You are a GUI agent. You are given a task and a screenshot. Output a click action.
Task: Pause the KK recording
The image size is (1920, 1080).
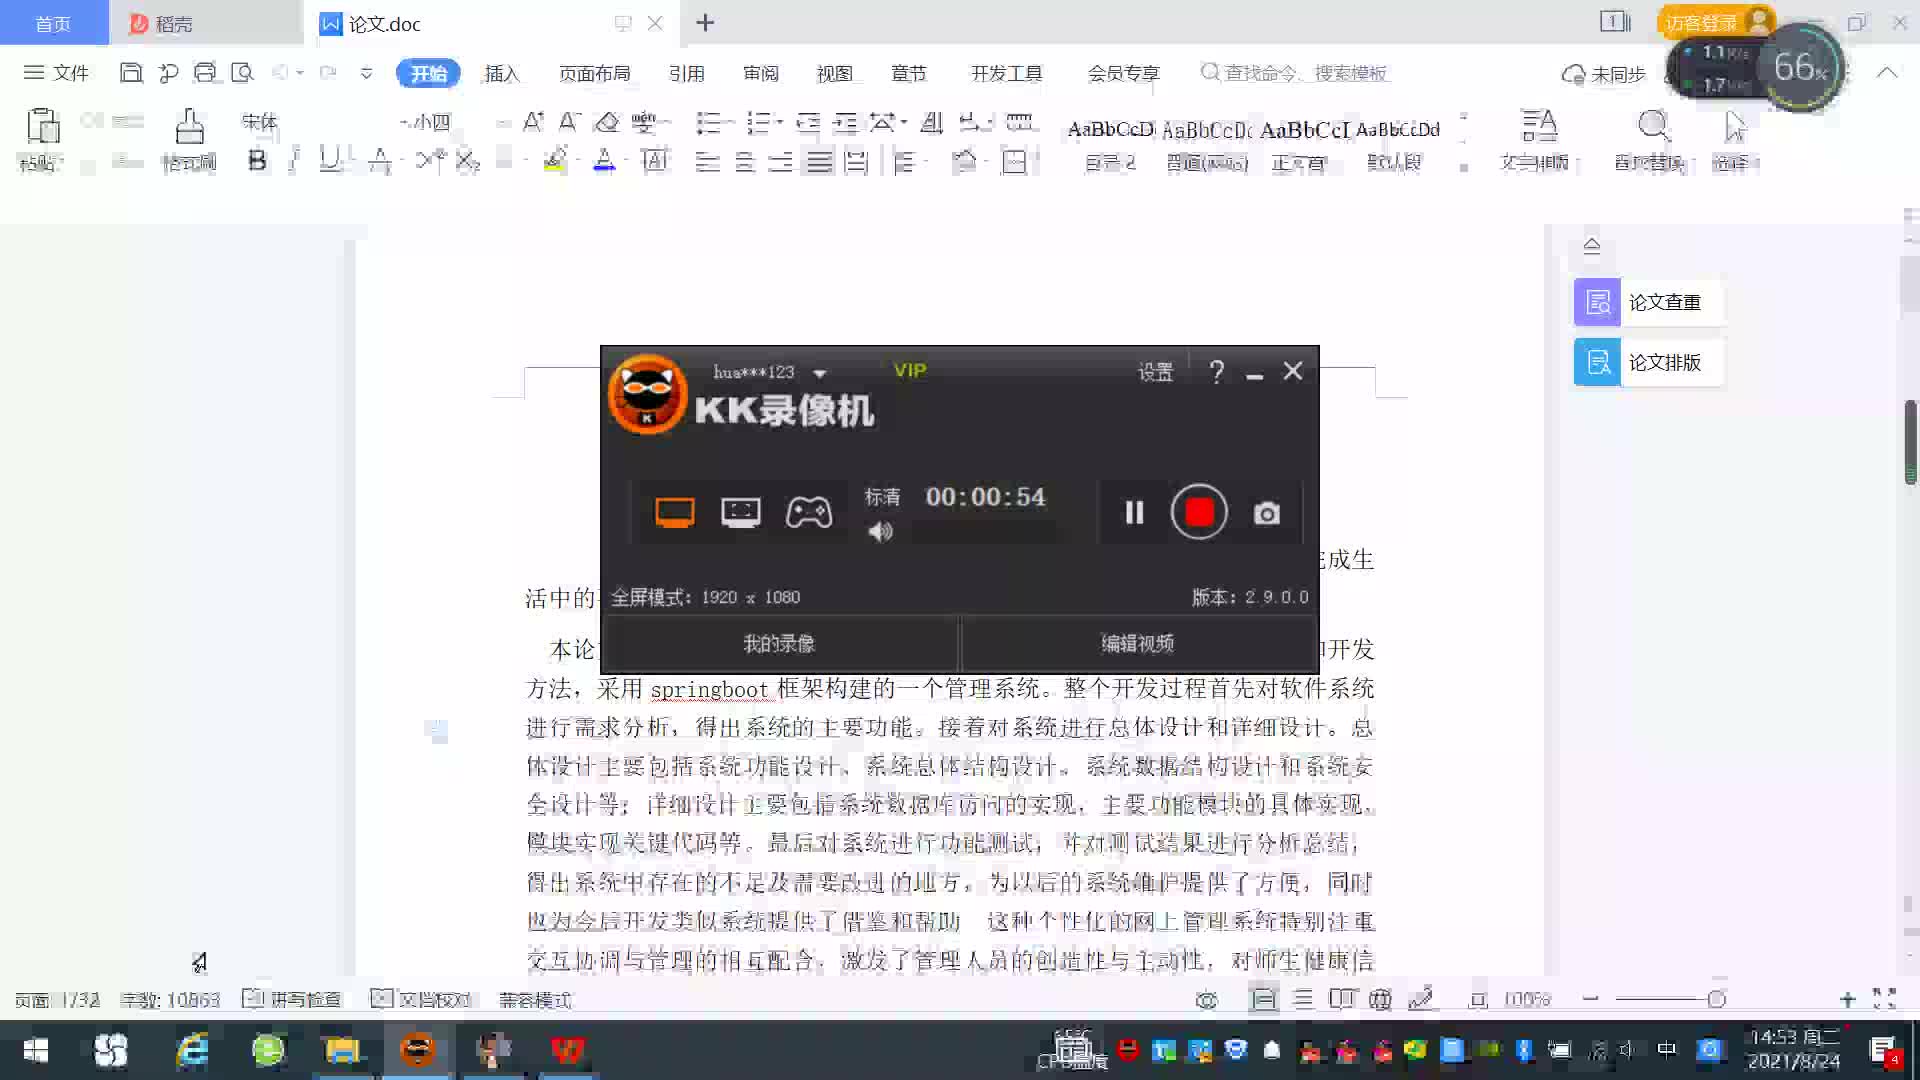point(1134,513)
